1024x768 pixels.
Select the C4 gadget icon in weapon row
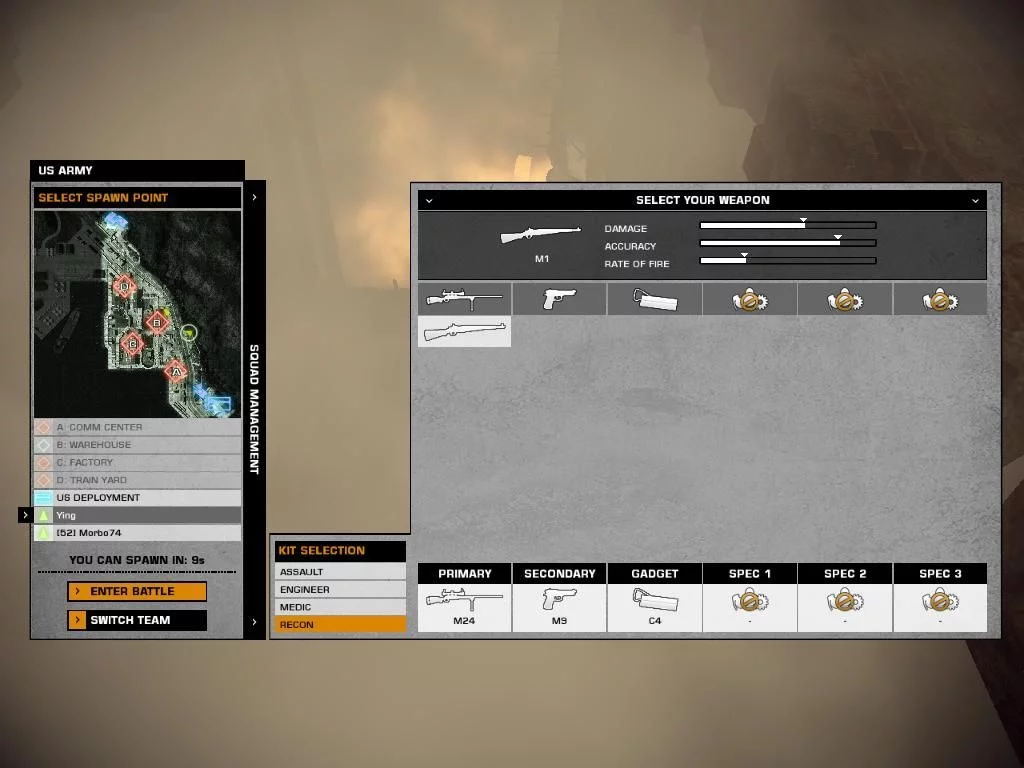click(654, 298)
